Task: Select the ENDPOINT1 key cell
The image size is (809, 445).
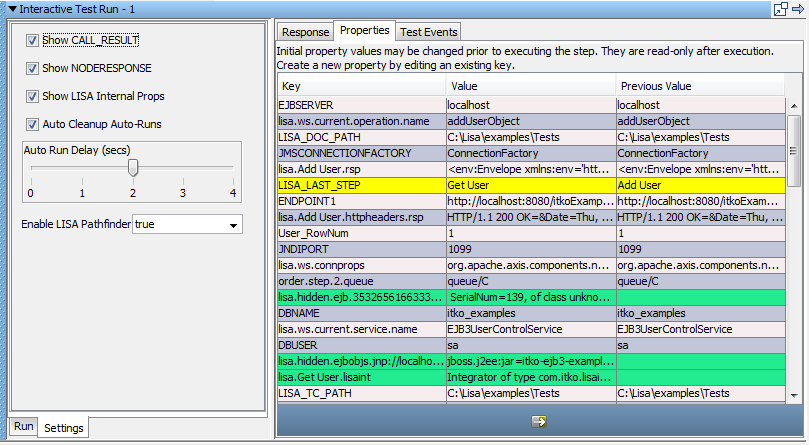Action: (x=362, y=201)
